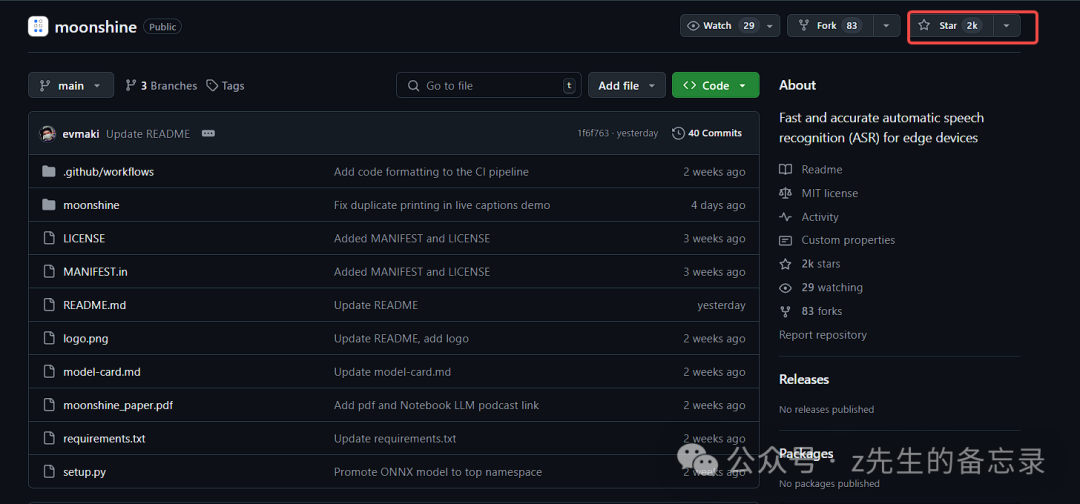Click the magnifier icon in Go to file
Image resolution: width=1080 pixels, height=504 pixels.
point(413,86)
